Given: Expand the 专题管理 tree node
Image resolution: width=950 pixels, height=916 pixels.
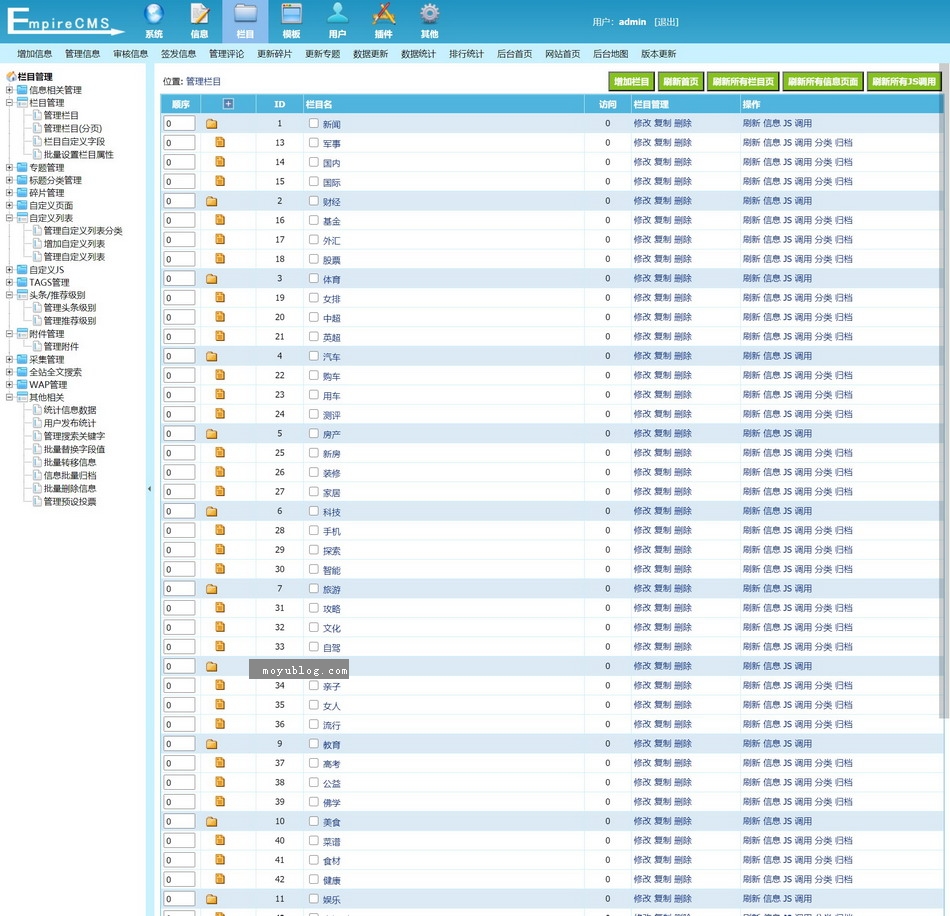Looking at the screenshot, I should pos(9,167).
